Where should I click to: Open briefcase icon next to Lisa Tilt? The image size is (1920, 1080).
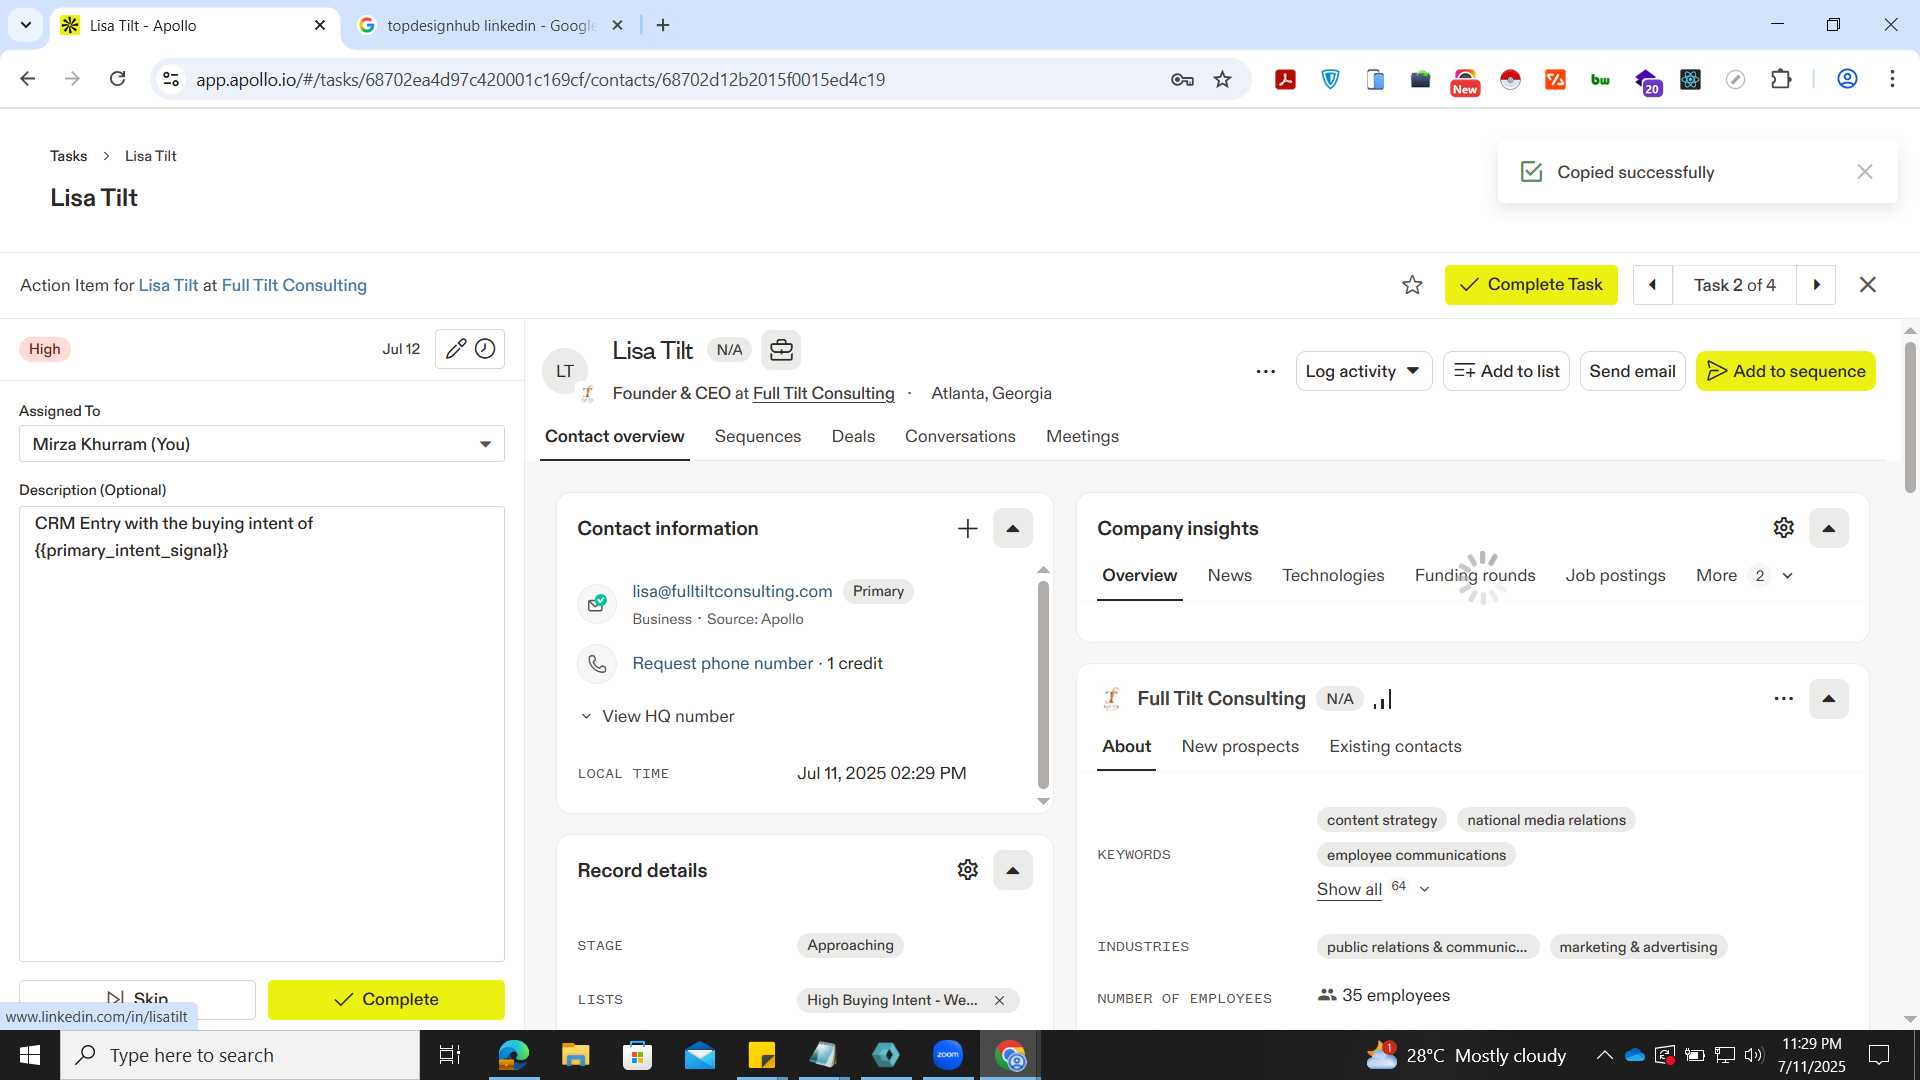click(x=781, y=350)
